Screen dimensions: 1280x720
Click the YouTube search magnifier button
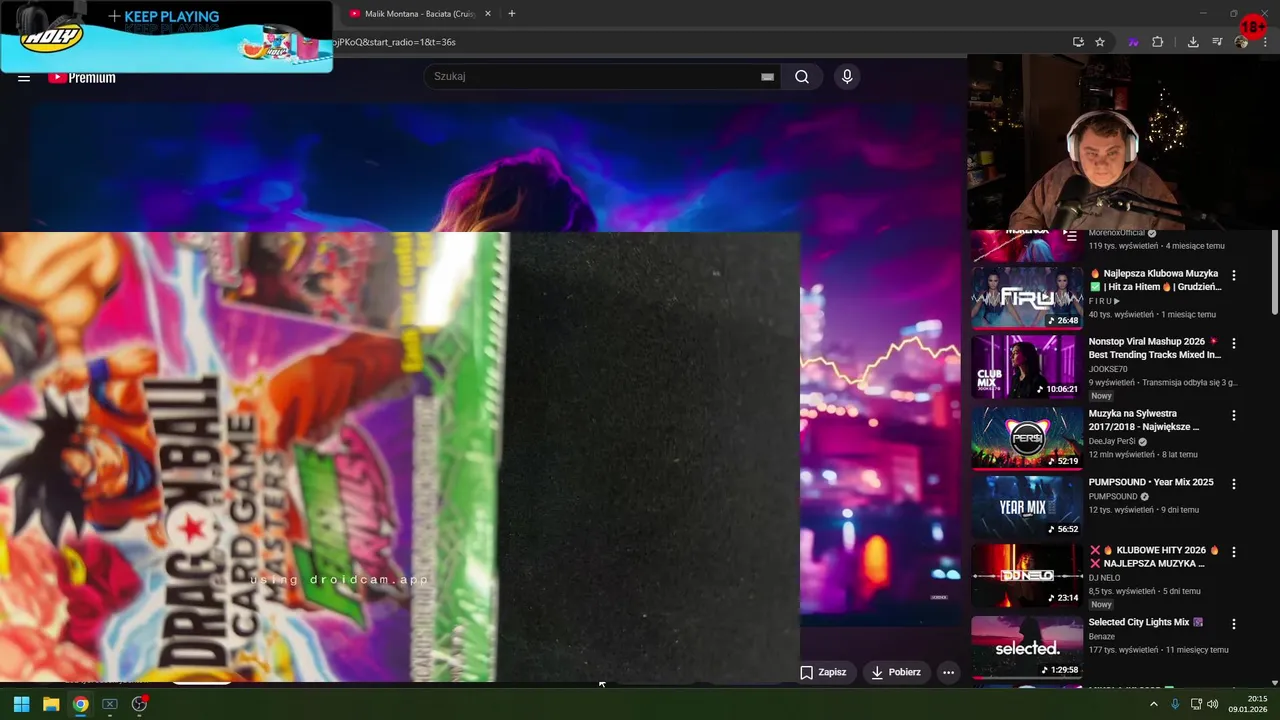[x=802, y=77]
